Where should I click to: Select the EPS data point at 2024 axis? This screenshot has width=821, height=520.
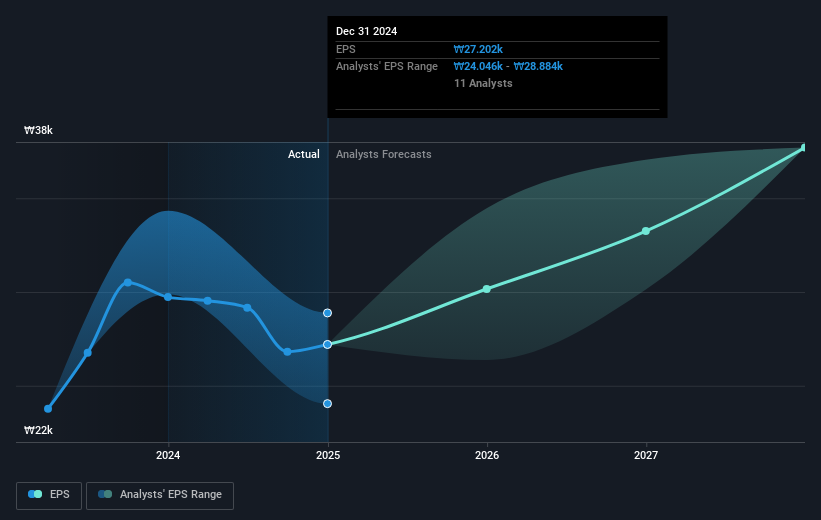pos(168,297)
